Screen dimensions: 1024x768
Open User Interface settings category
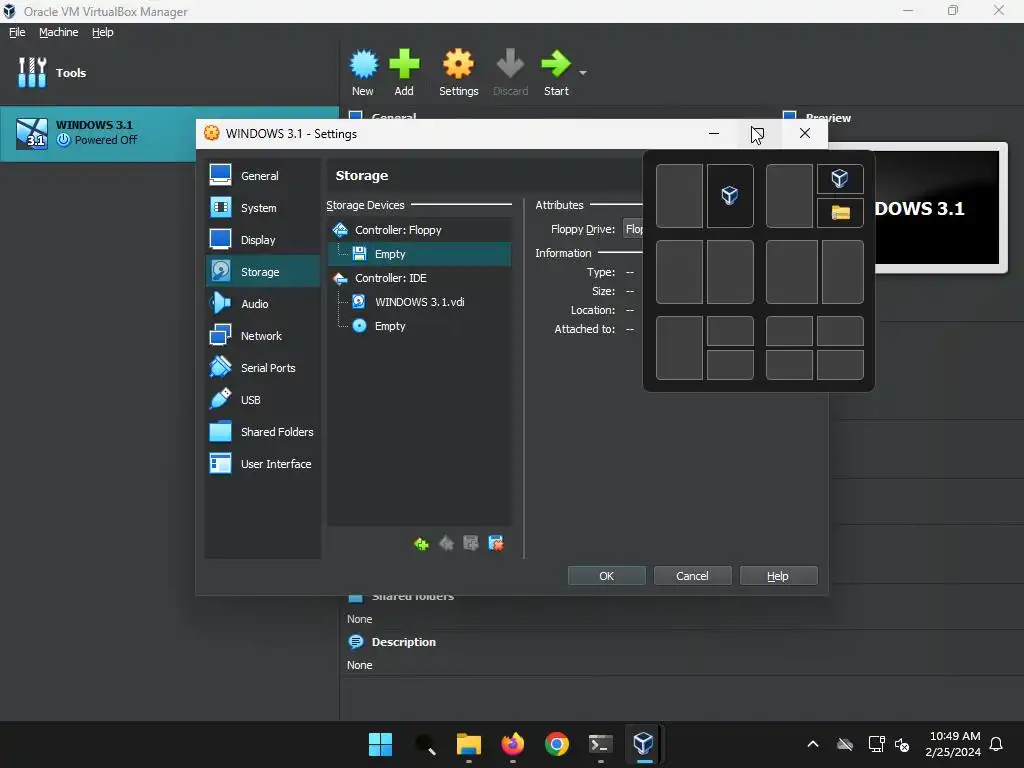tap(263, 464)
